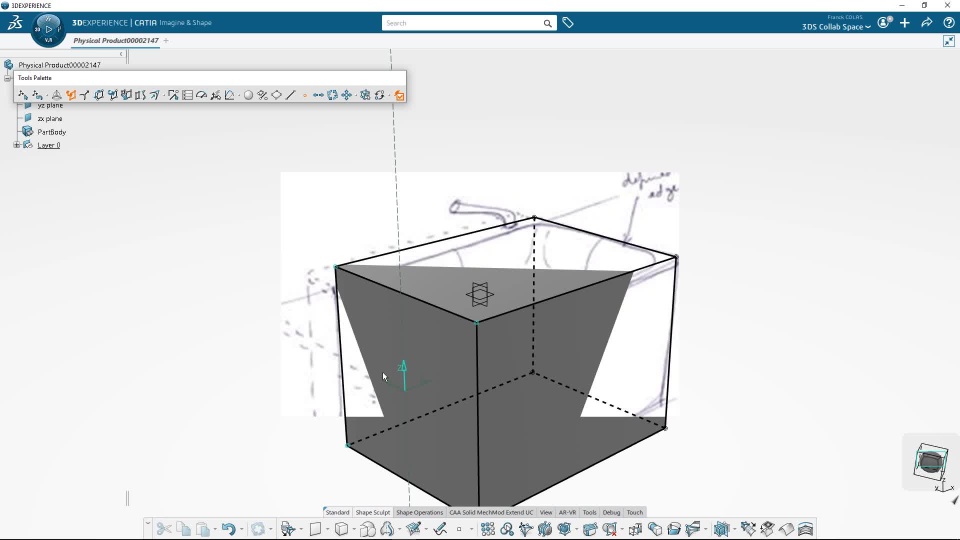Click the face with red X icon
The width and height of the screenshot is (960, 540).
610,528
